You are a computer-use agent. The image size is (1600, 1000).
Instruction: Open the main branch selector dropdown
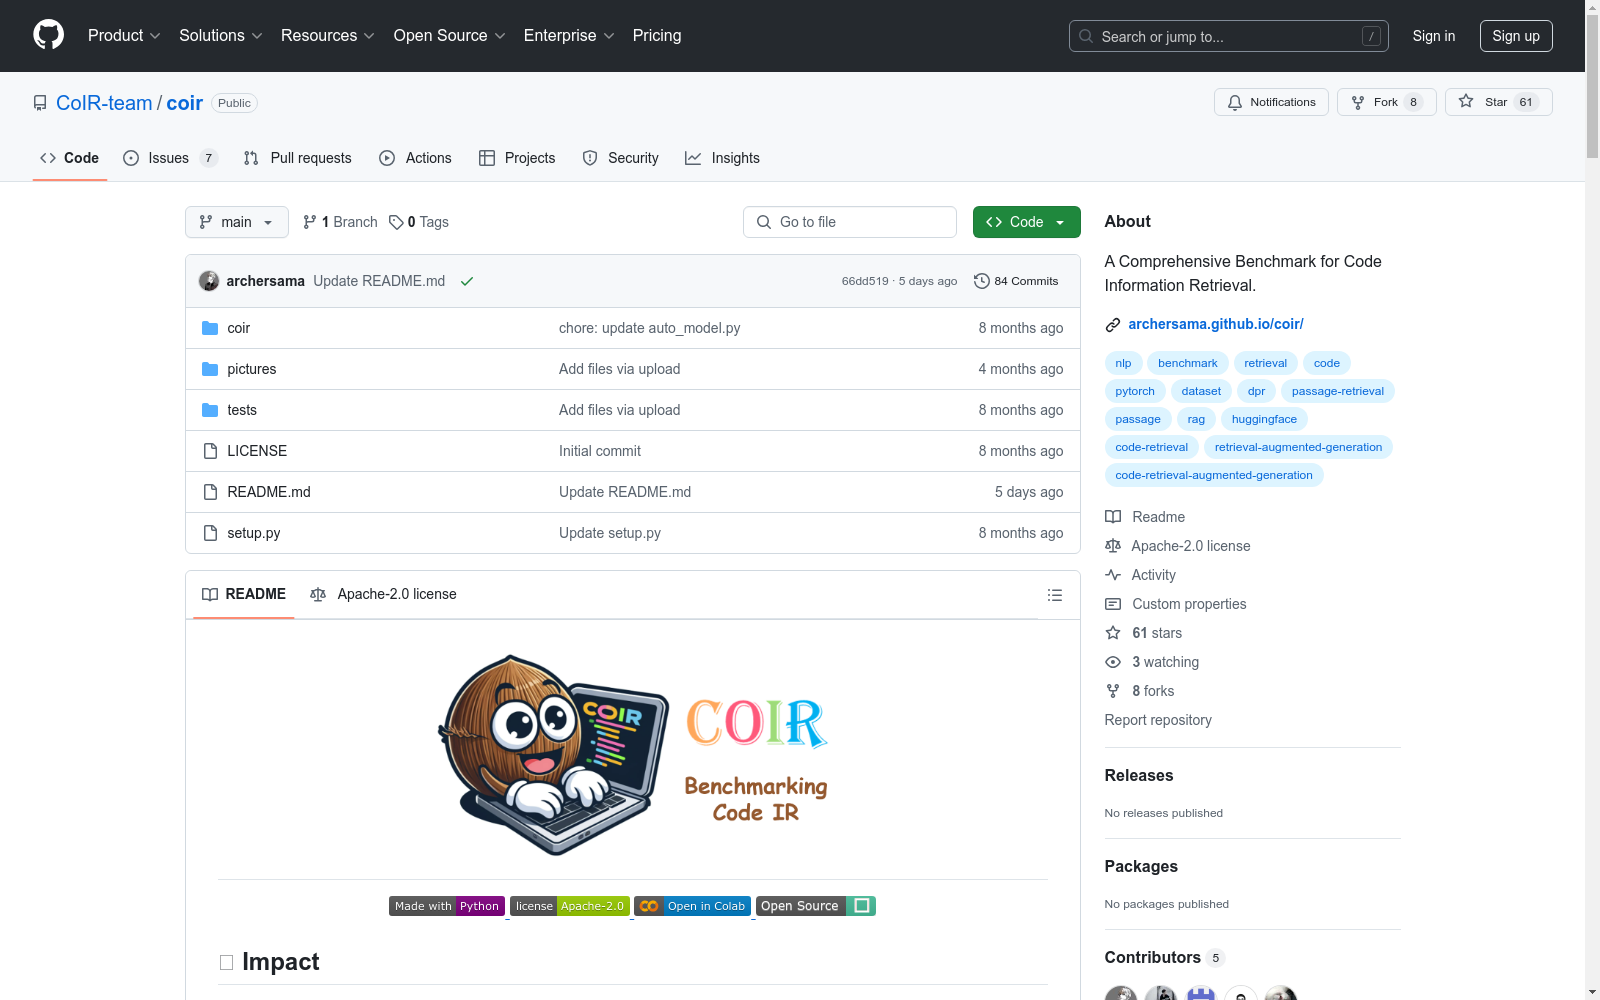point(237,222)
